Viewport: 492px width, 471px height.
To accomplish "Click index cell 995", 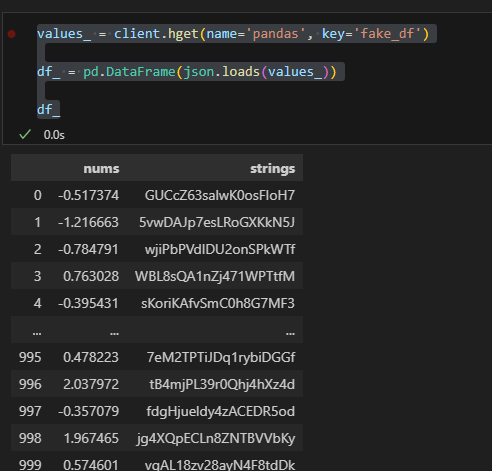I will (x=30, y=357).
